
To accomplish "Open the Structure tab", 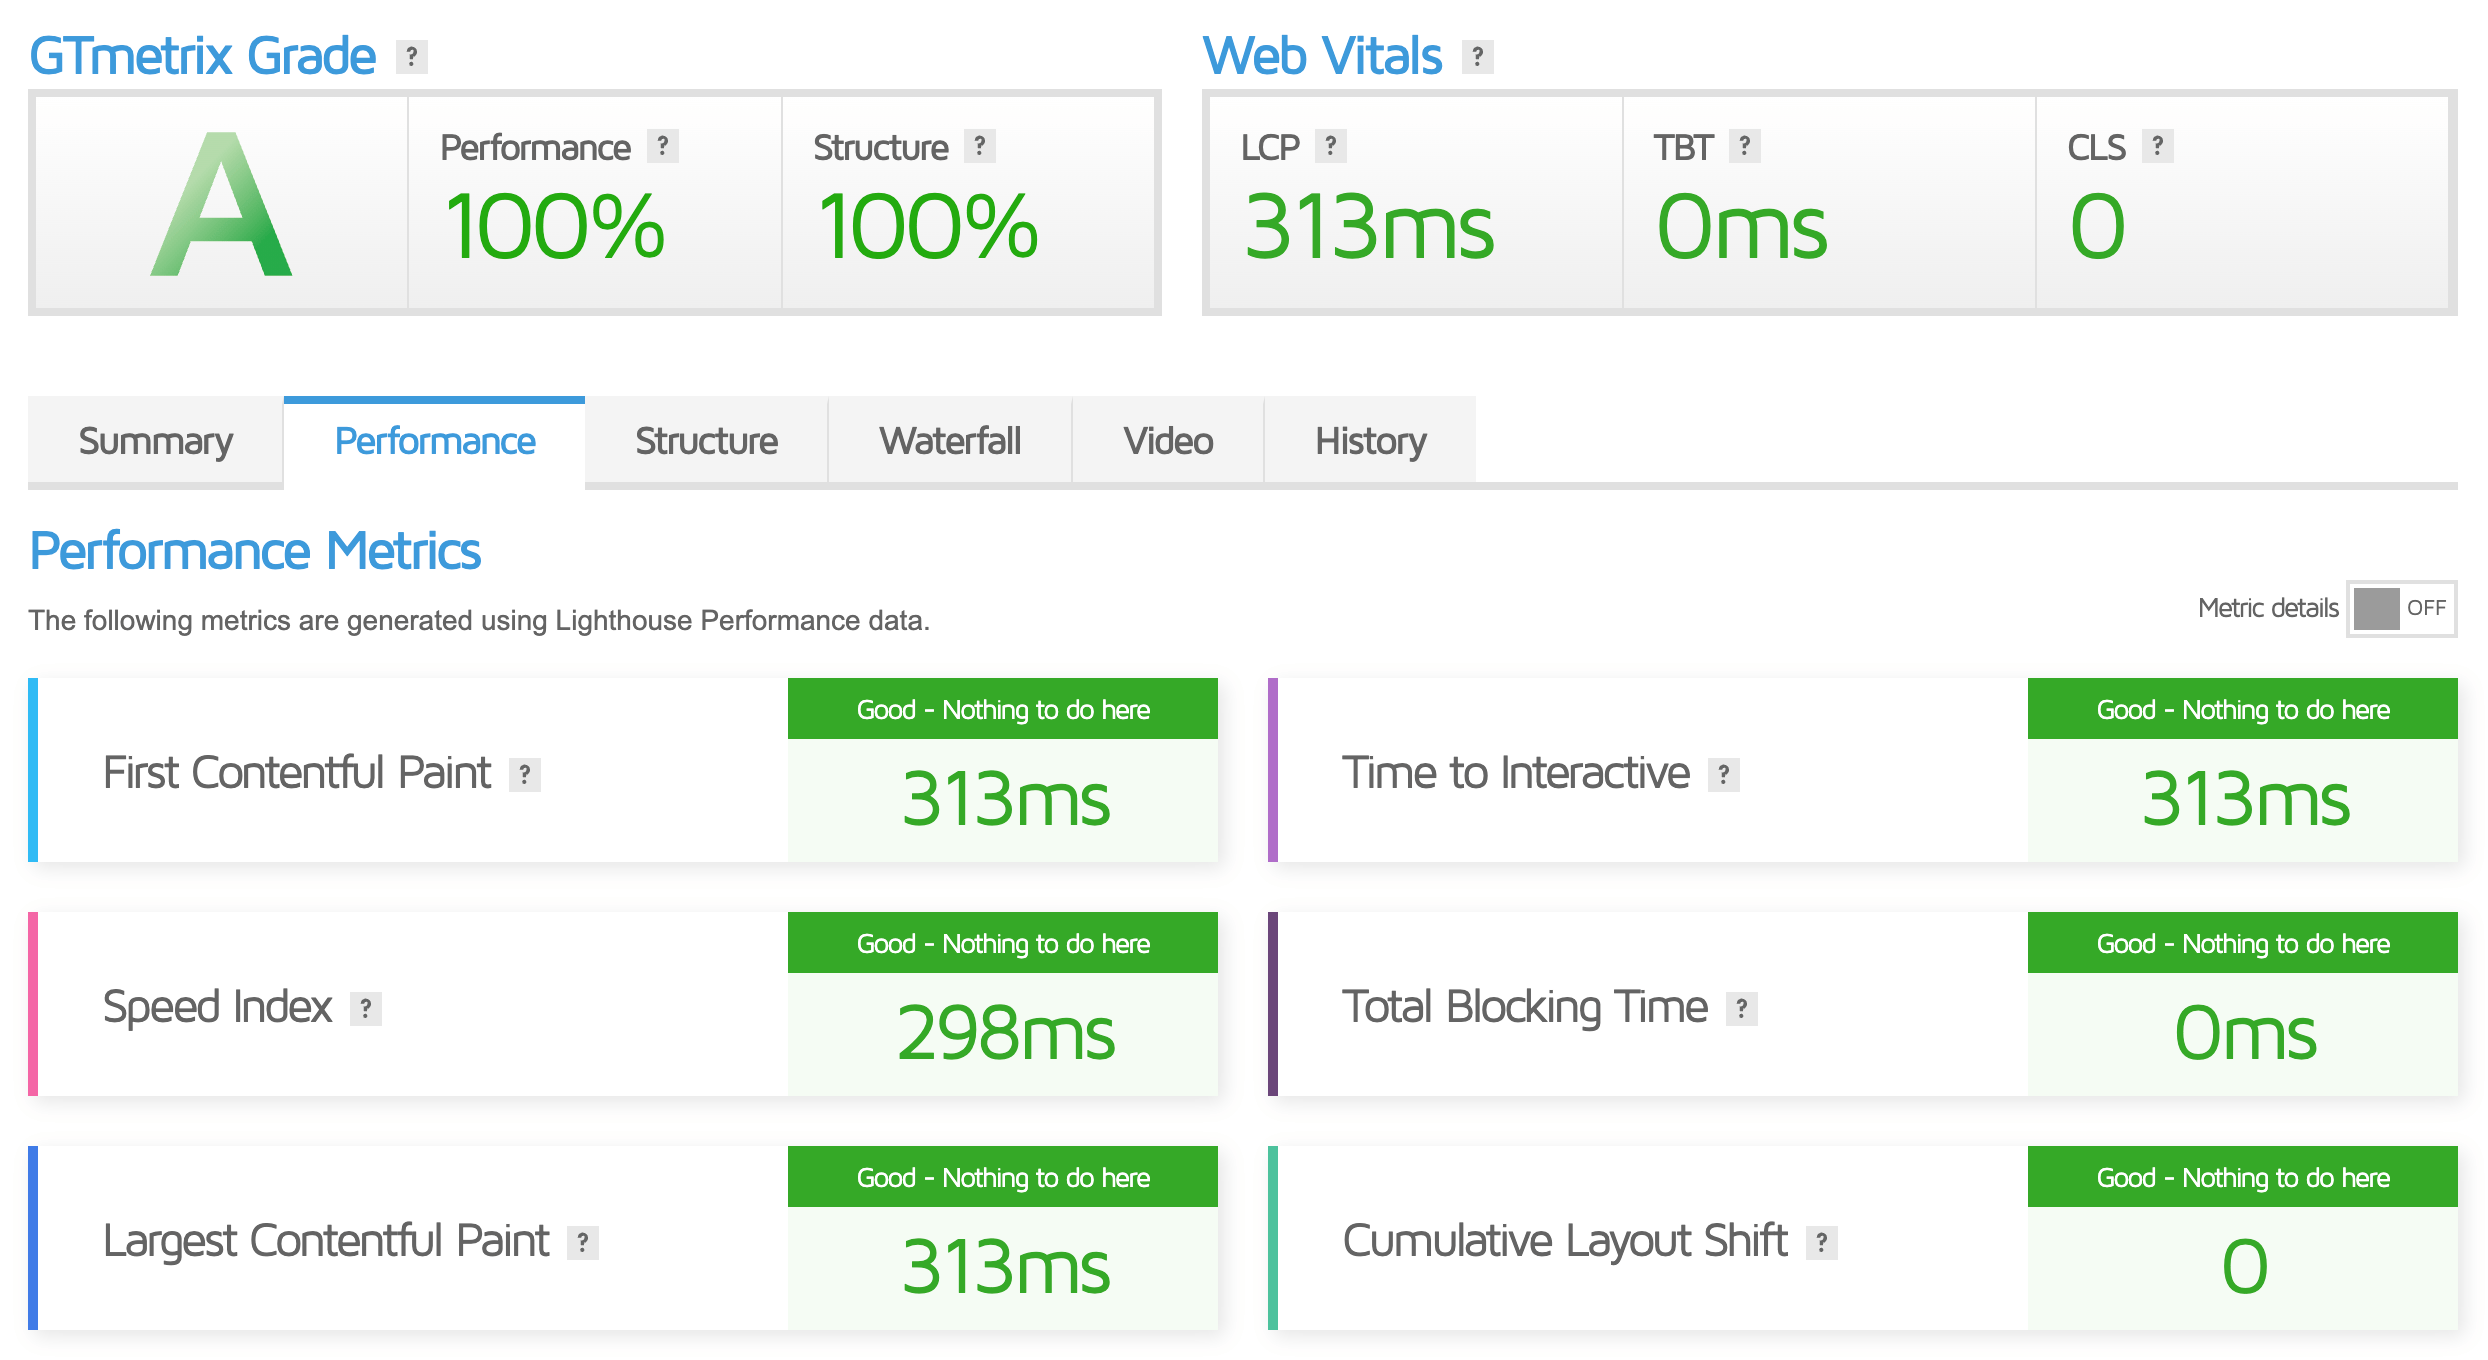I will 706,441.
